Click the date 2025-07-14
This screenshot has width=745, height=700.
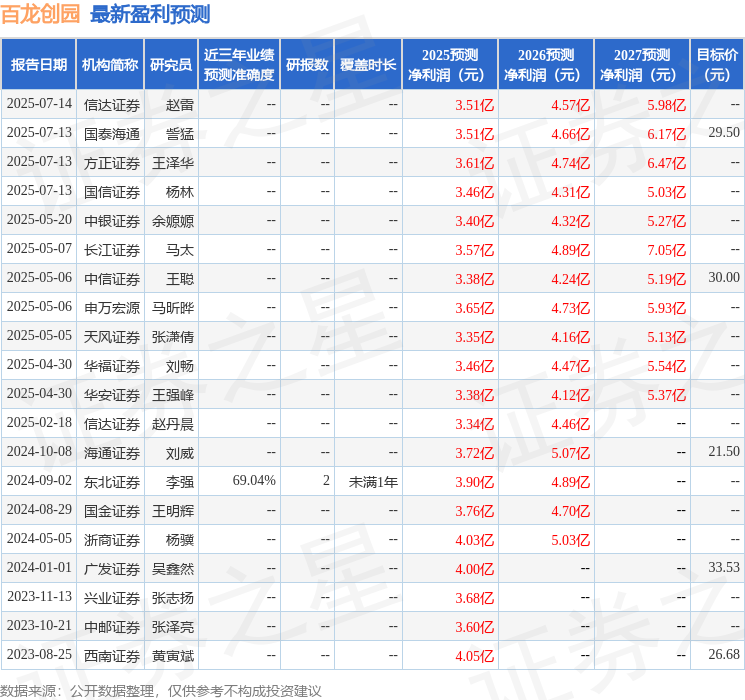point(39,104)
